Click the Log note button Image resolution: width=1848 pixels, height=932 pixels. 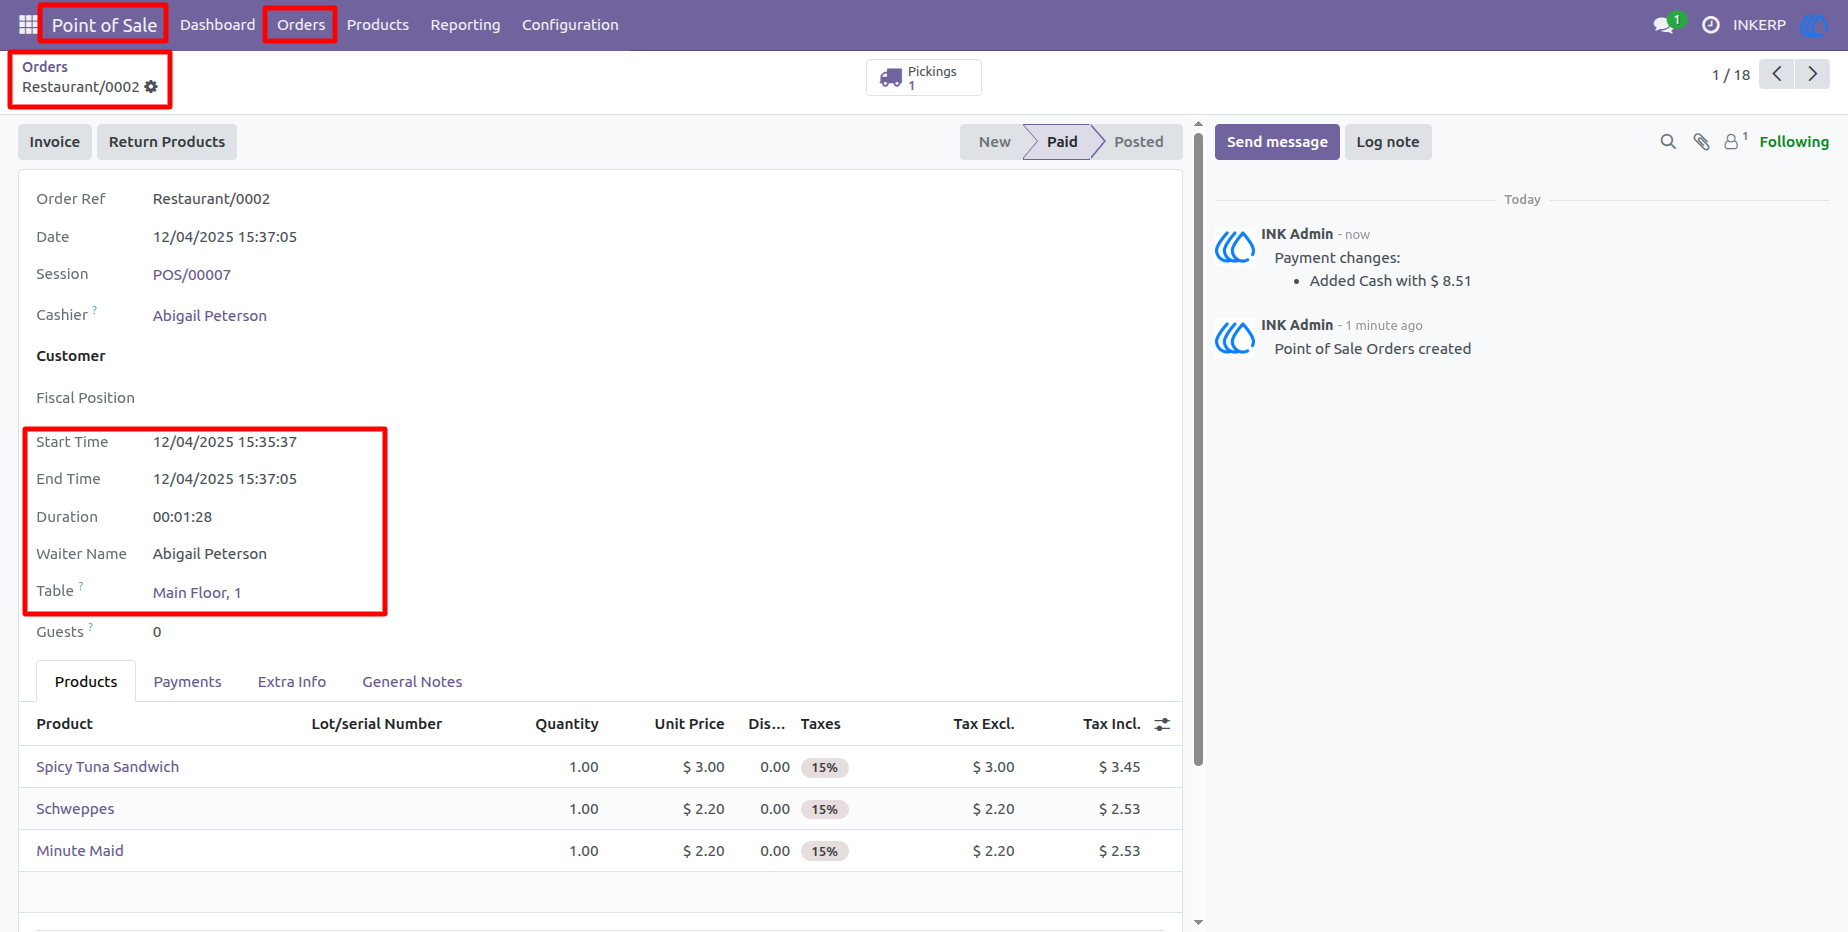coord(1388,142)
